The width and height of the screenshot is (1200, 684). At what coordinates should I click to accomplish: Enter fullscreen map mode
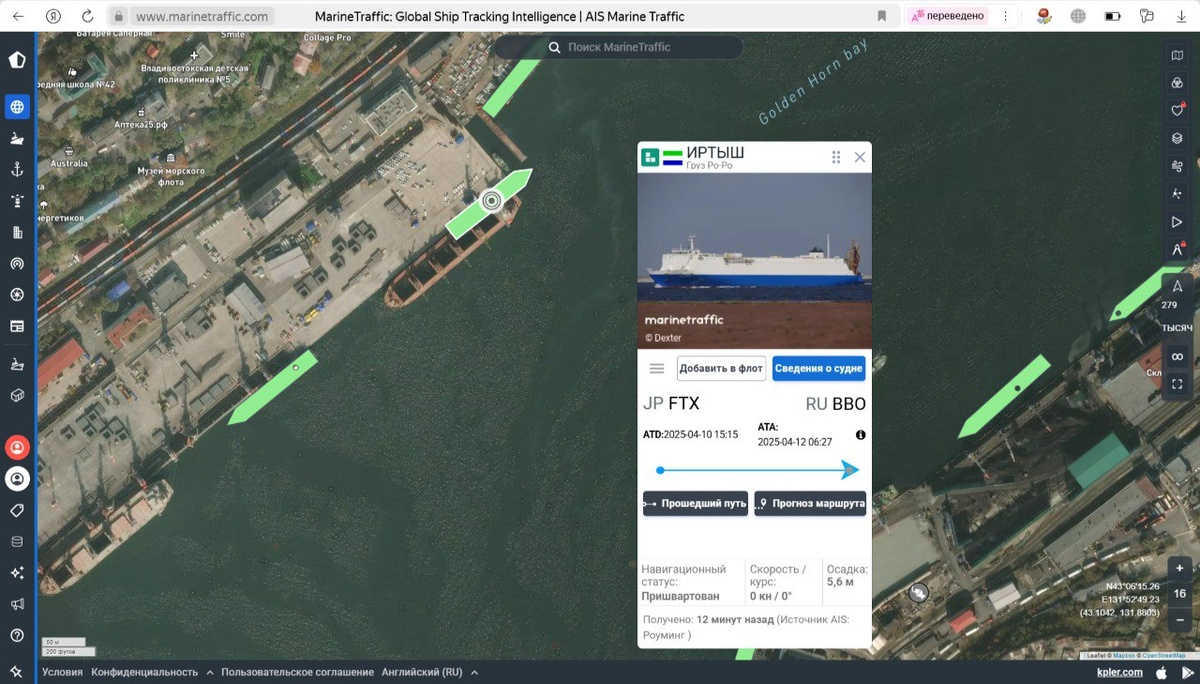pyautogui.click(x=1177, y=384)
